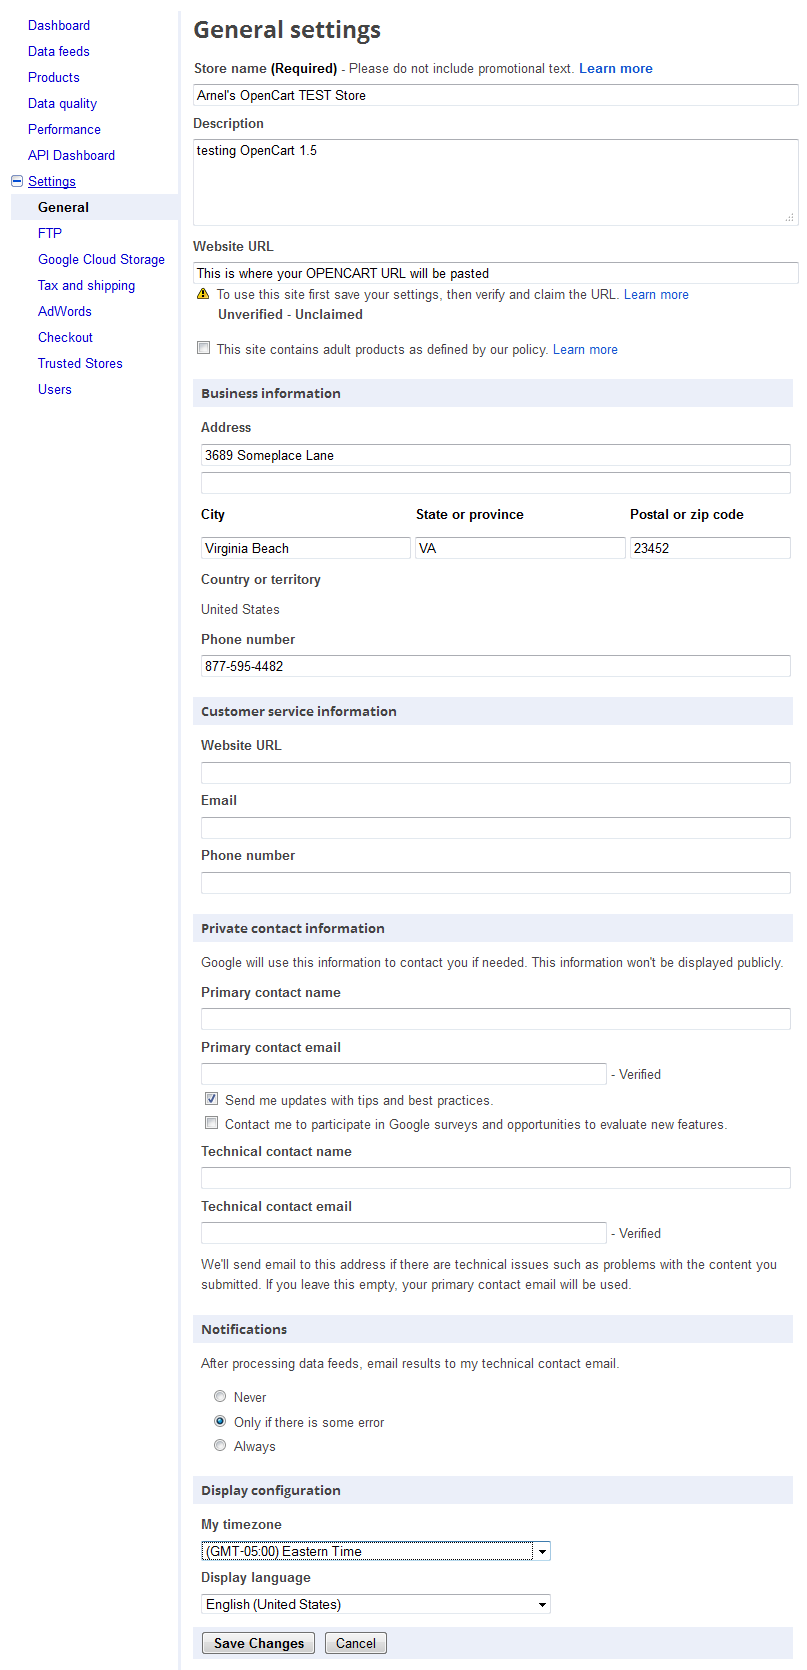
Task: Open 'Learn more' link beside Store name
Action: click(615, 68)
